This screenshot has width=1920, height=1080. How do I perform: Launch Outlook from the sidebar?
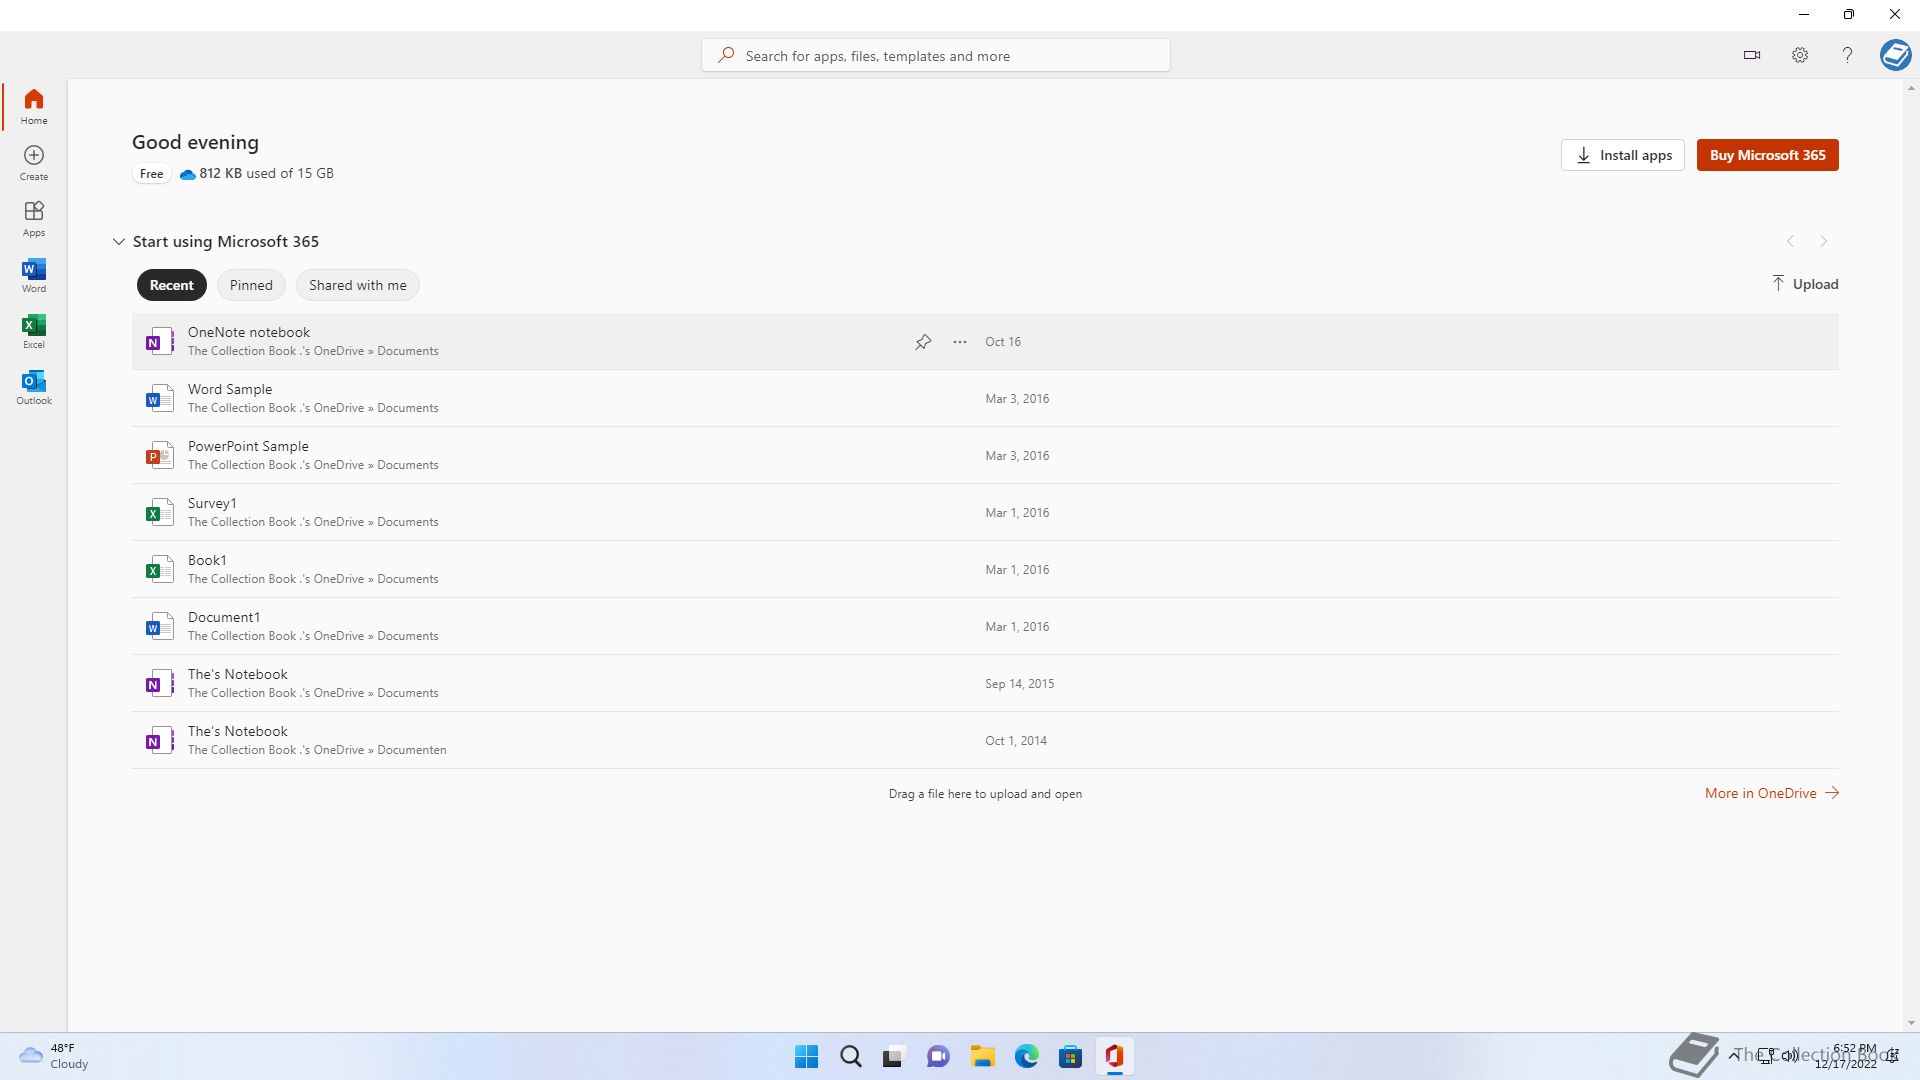click(34, 386)
